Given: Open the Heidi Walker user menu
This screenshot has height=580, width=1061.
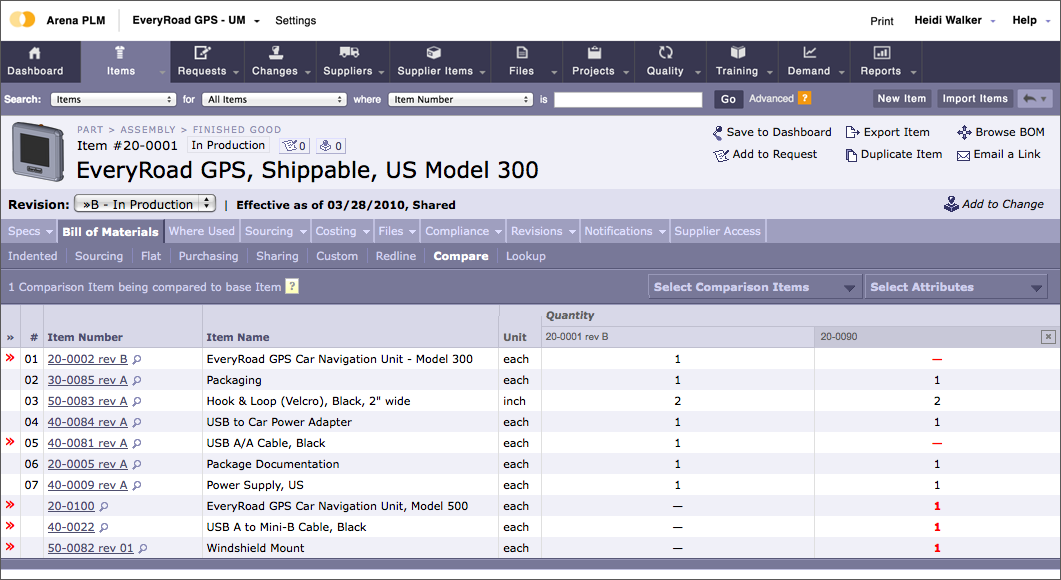Looking at the screenshot, I should click(x=955, y=20).
